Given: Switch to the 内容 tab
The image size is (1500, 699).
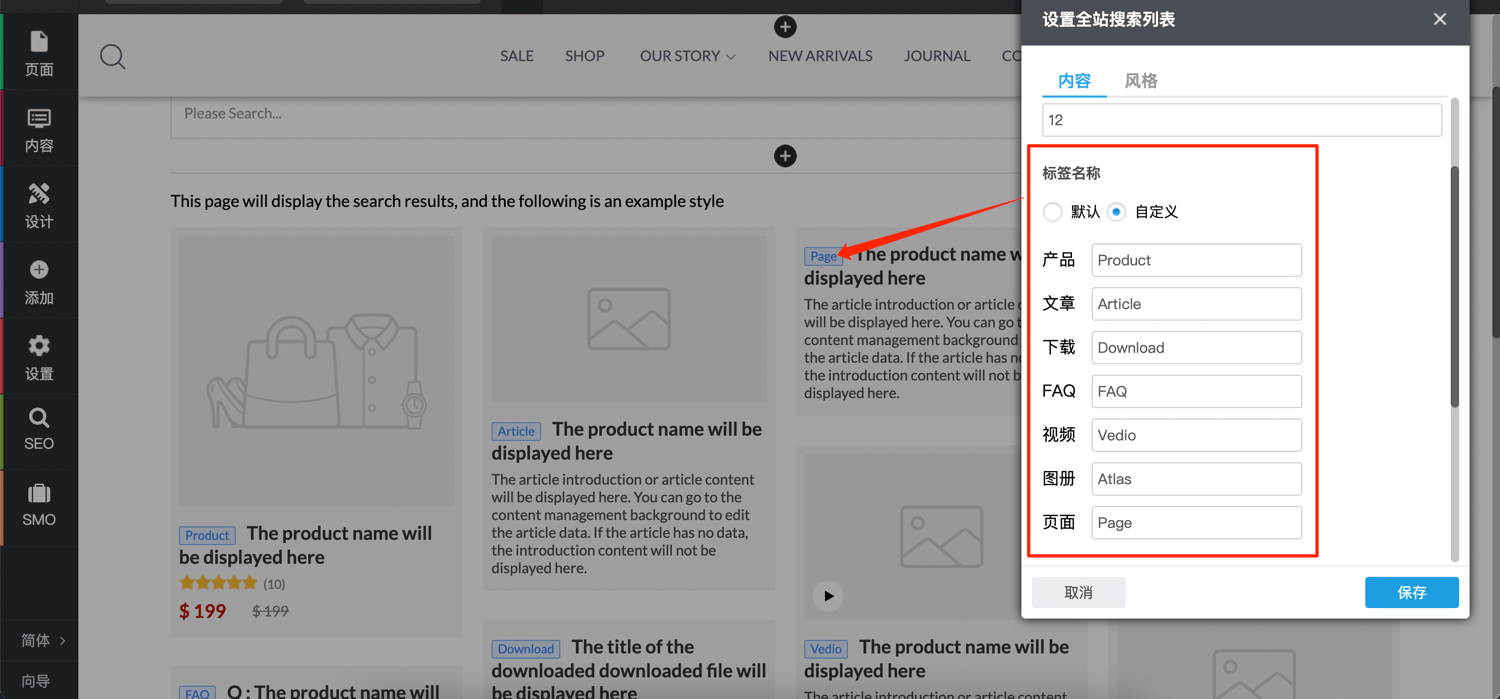Looking at the screenshot, I should click(1074, 81).
